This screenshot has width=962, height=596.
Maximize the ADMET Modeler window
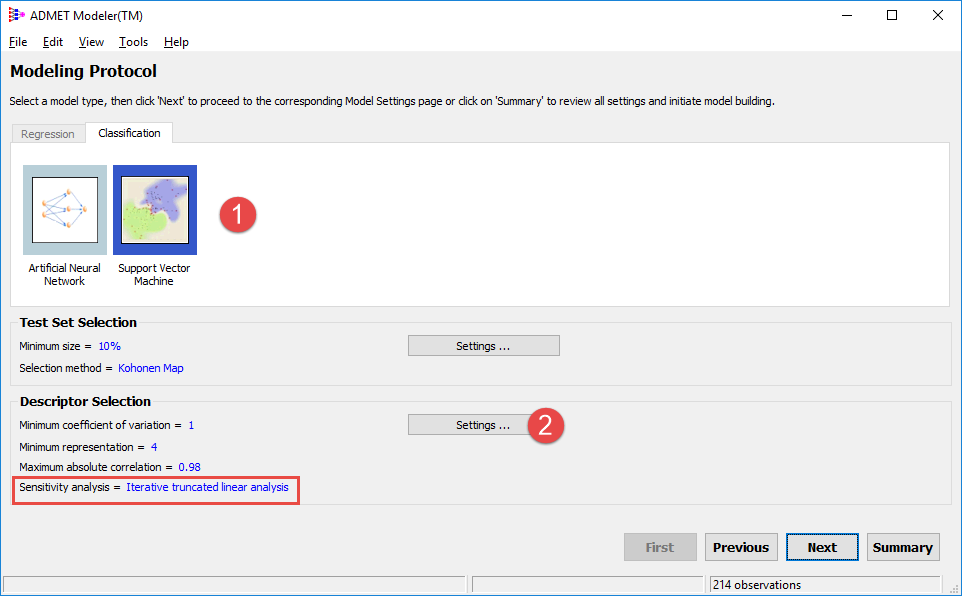point(892,15)
